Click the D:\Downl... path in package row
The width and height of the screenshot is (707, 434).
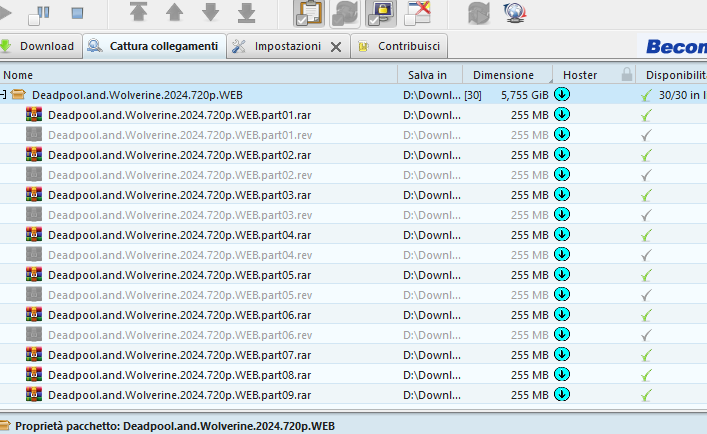pos(432,95)
